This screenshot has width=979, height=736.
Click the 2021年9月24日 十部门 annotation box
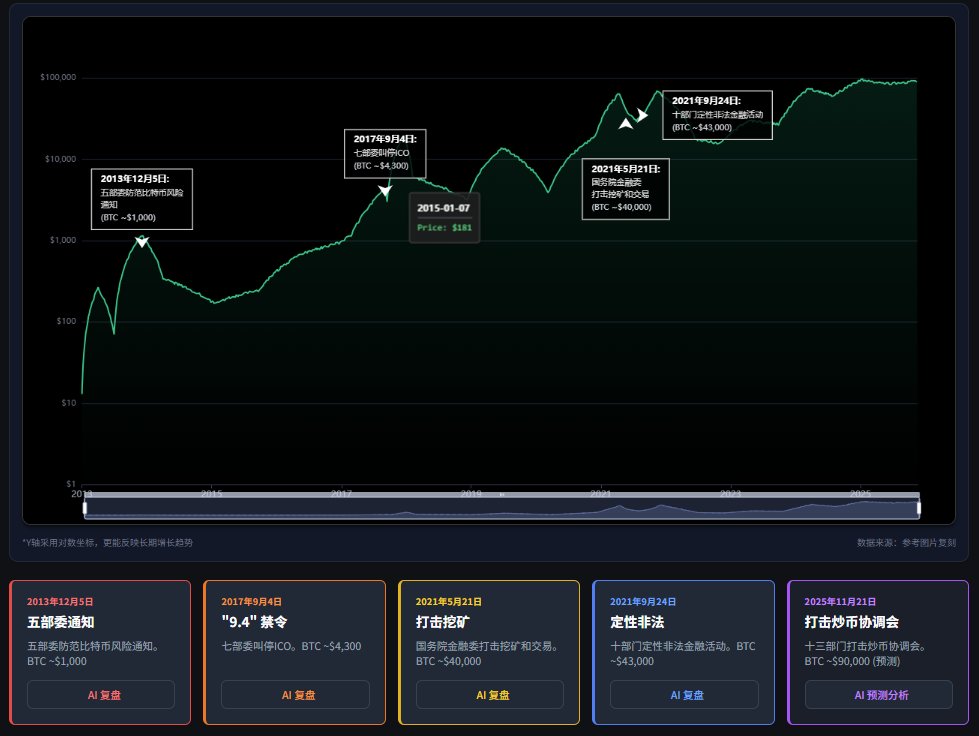[x=717, y=112]
